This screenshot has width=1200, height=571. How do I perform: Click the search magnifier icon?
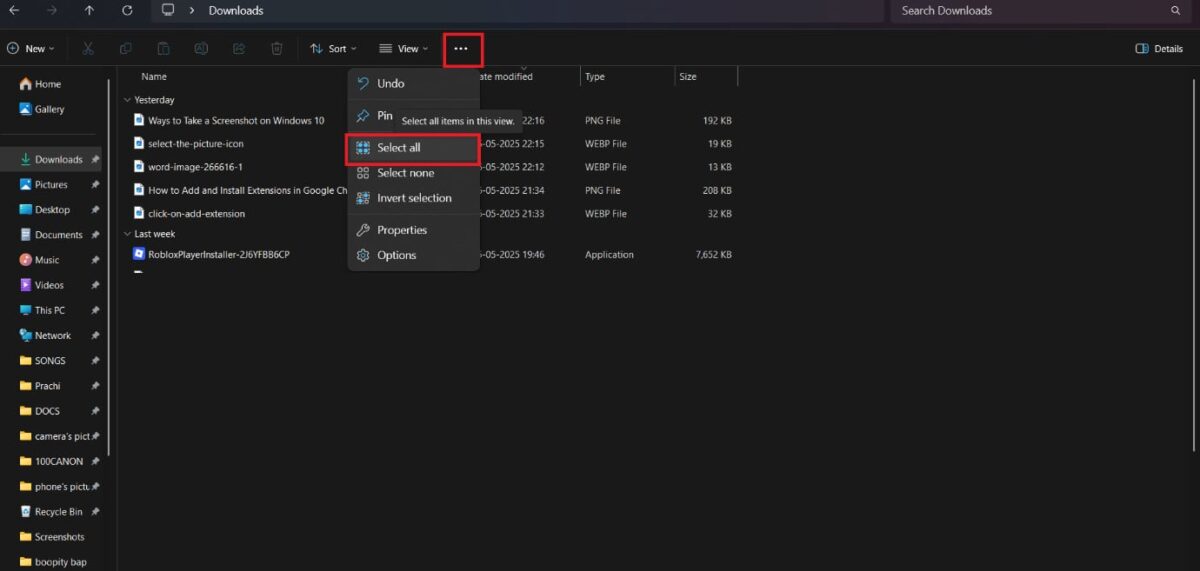(1175, 11)
